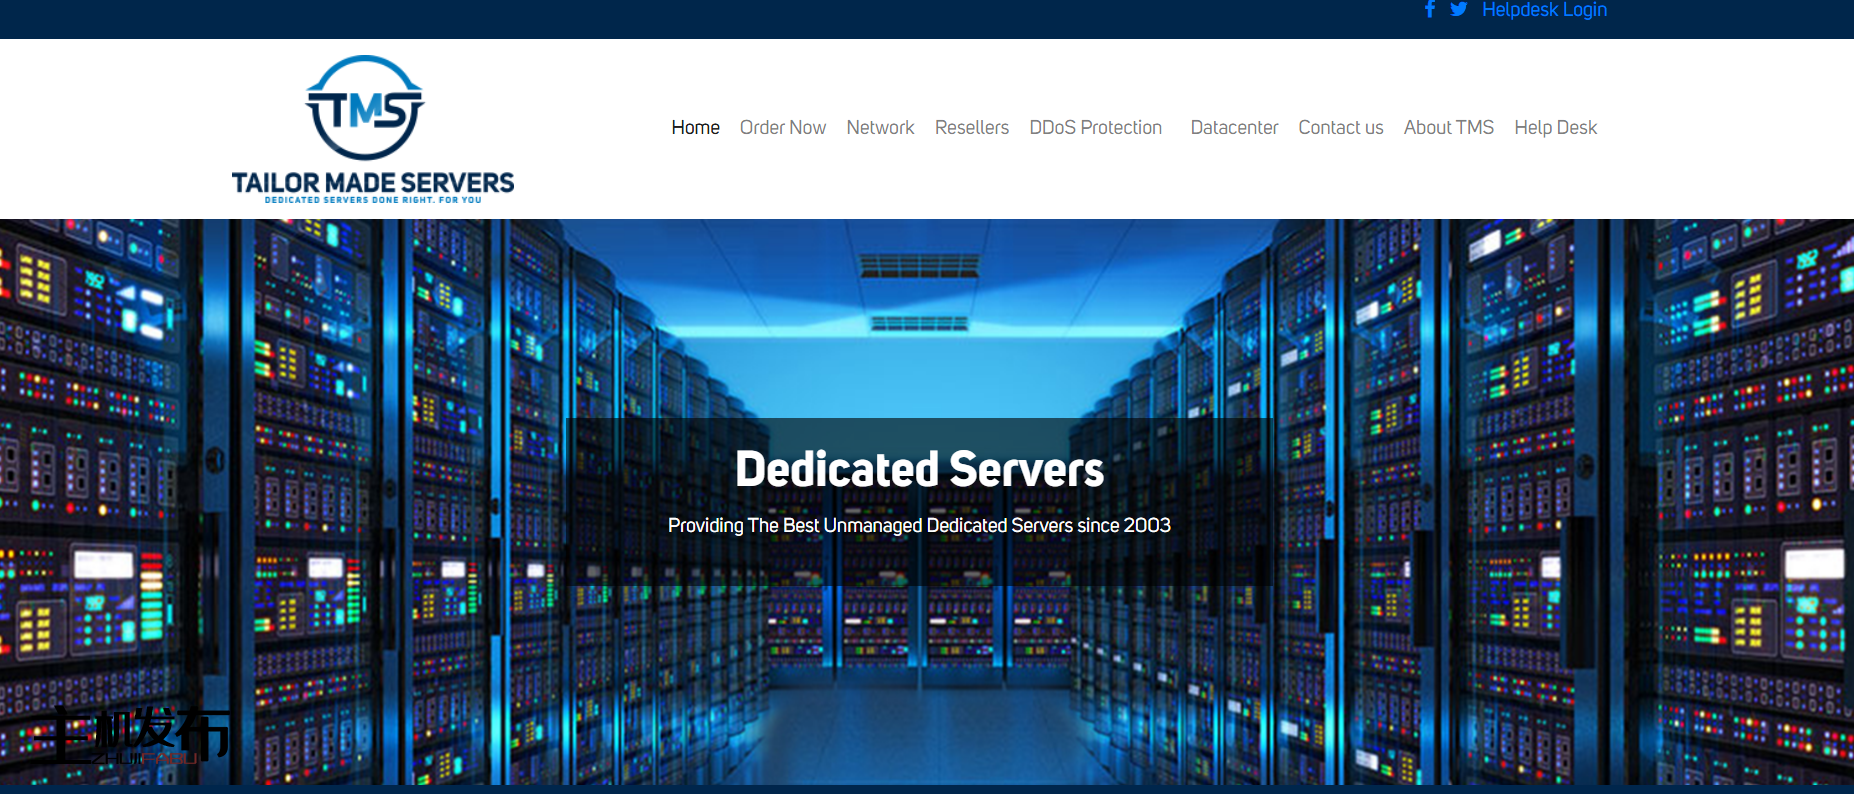
Task: Click the circular TMS logo emblem
Action: coord(365,108)
